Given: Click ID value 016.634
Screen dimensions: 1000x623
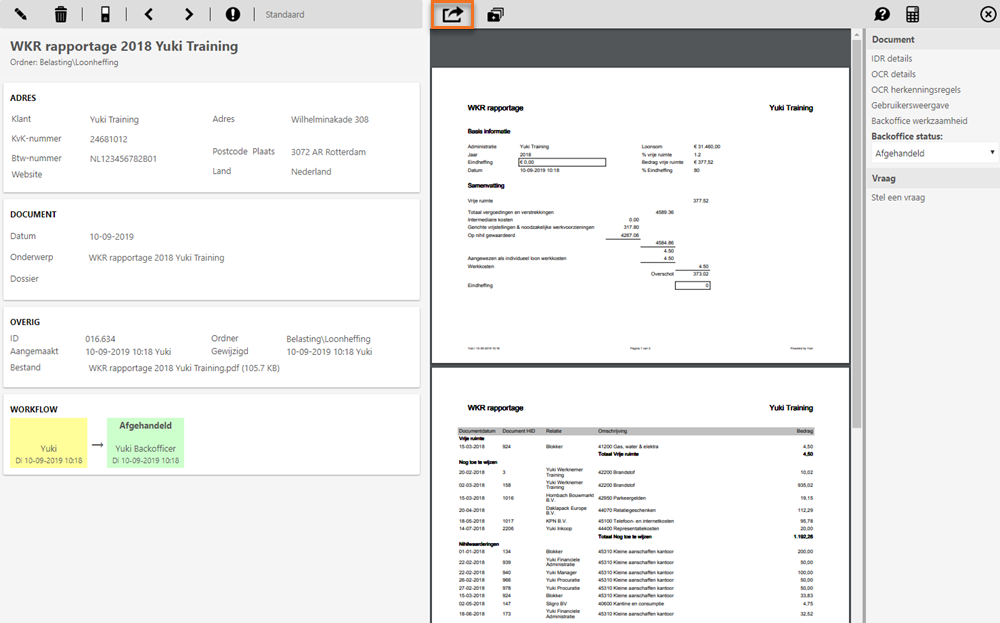Looking at the screenshot, I should 100,339.
